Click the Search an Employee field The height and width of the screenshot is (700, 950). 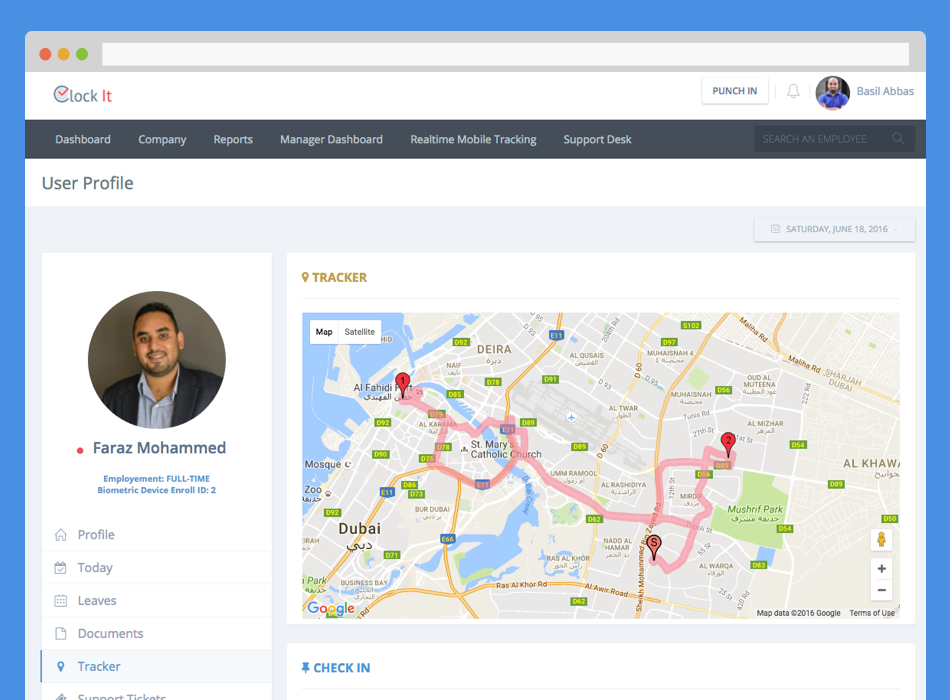pos(834,139)
